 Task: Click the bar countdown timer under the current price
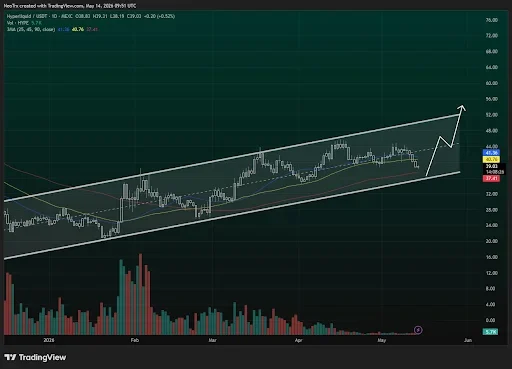point(494,172)
